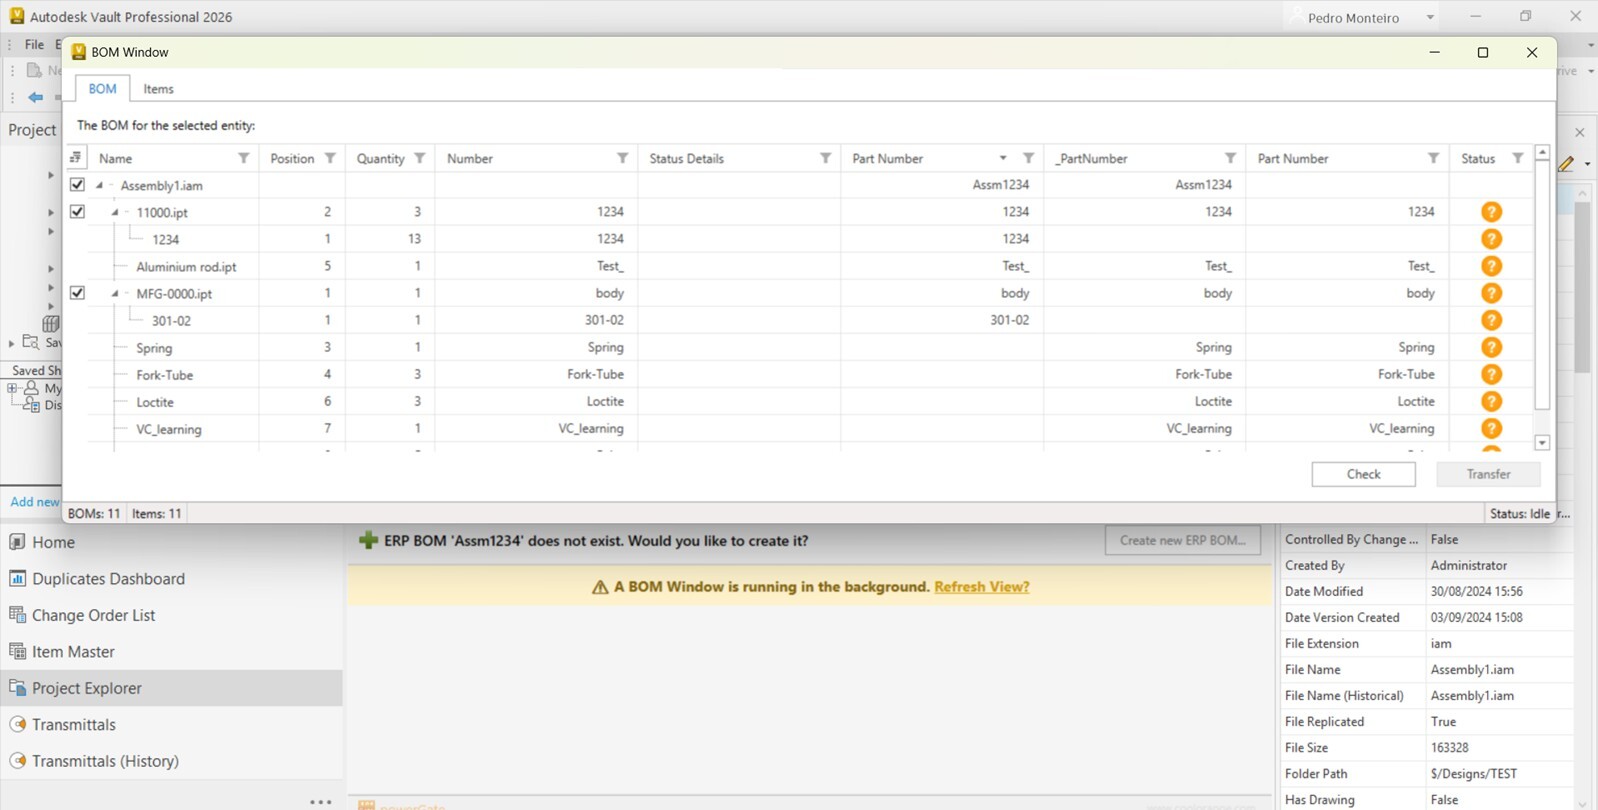Open the navigation overflow three-dots menu
Viewport: 1598px width, 810px height.
pos(321,802)
